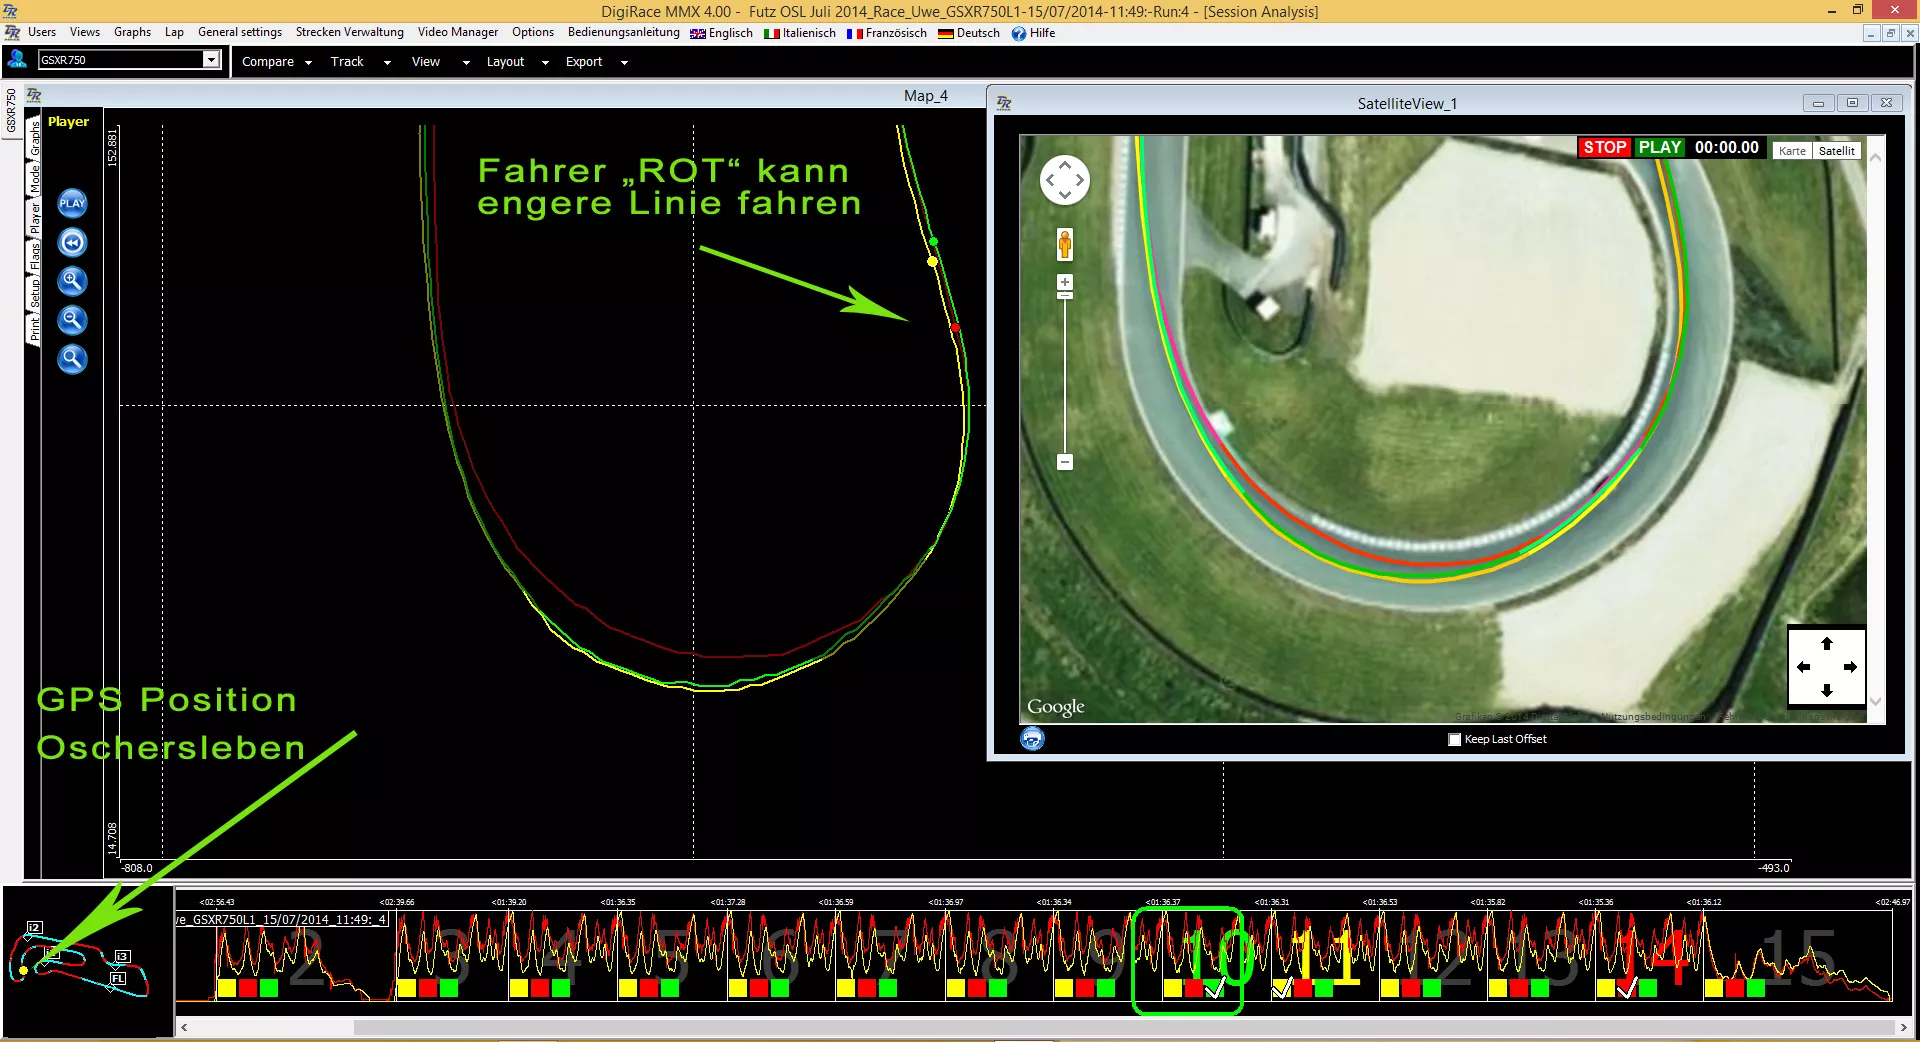Click the map zoom plus button
This screenshot has width=1920, height=1042.
point(1064,283)
